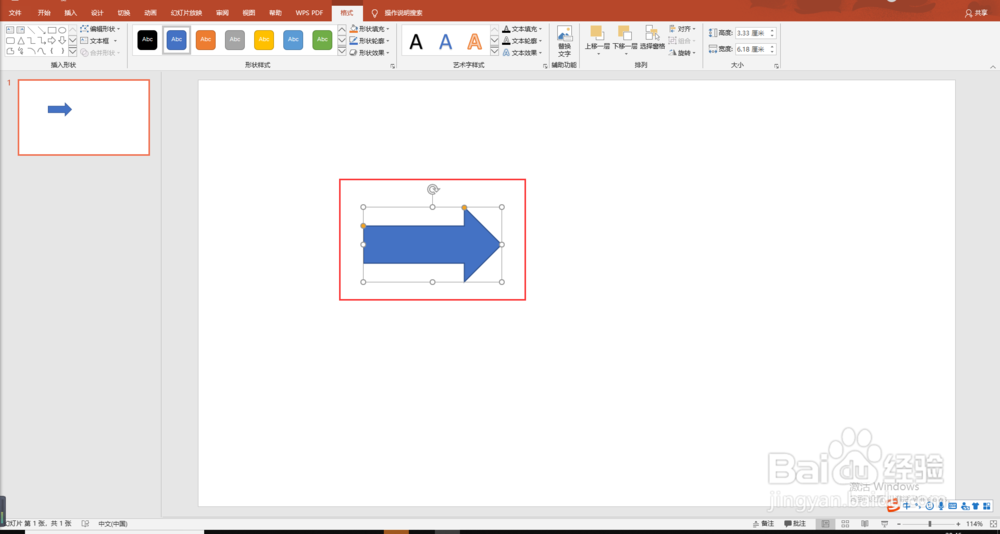This screenshot has height=534, width=1000.
Task: Expand the WordArt styles gallery
Action: [494, 52]
